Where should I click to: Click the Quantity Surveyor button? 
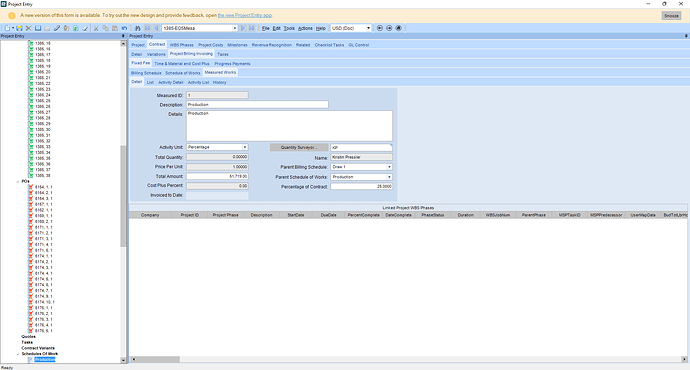pos(299,147)
